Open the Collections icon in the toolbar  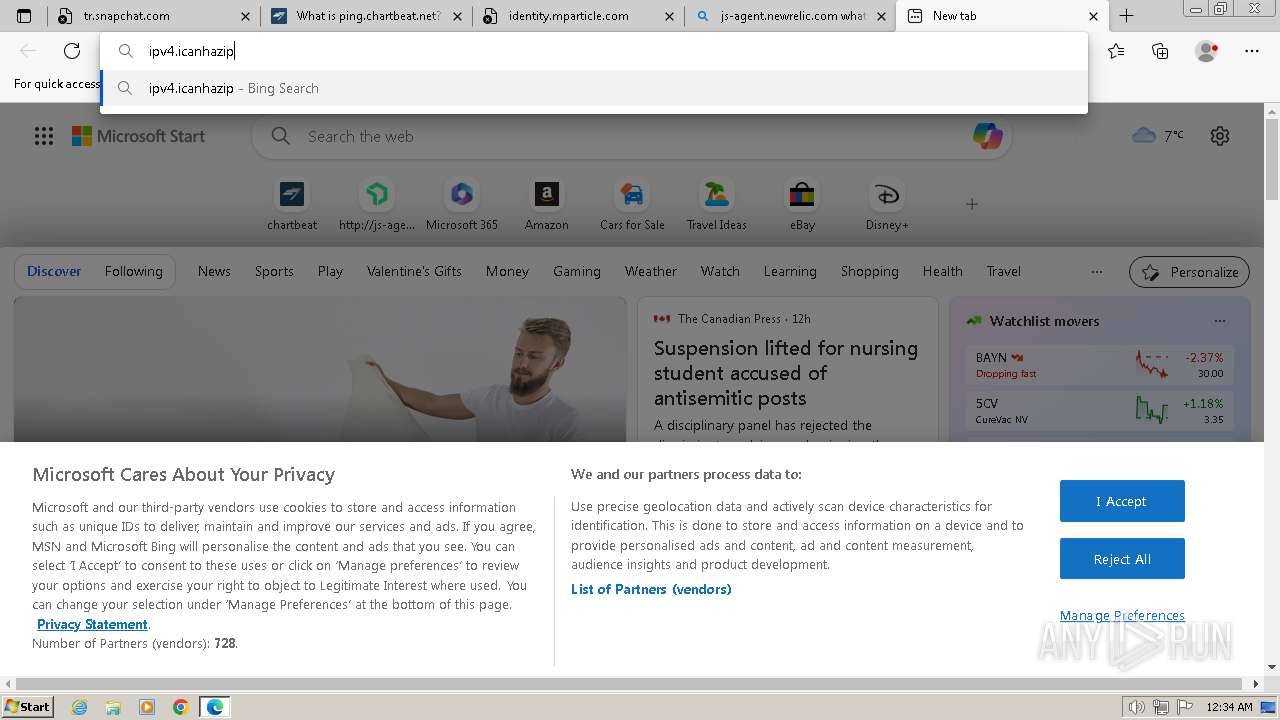pyautogui.click(x=1160, y=51)
